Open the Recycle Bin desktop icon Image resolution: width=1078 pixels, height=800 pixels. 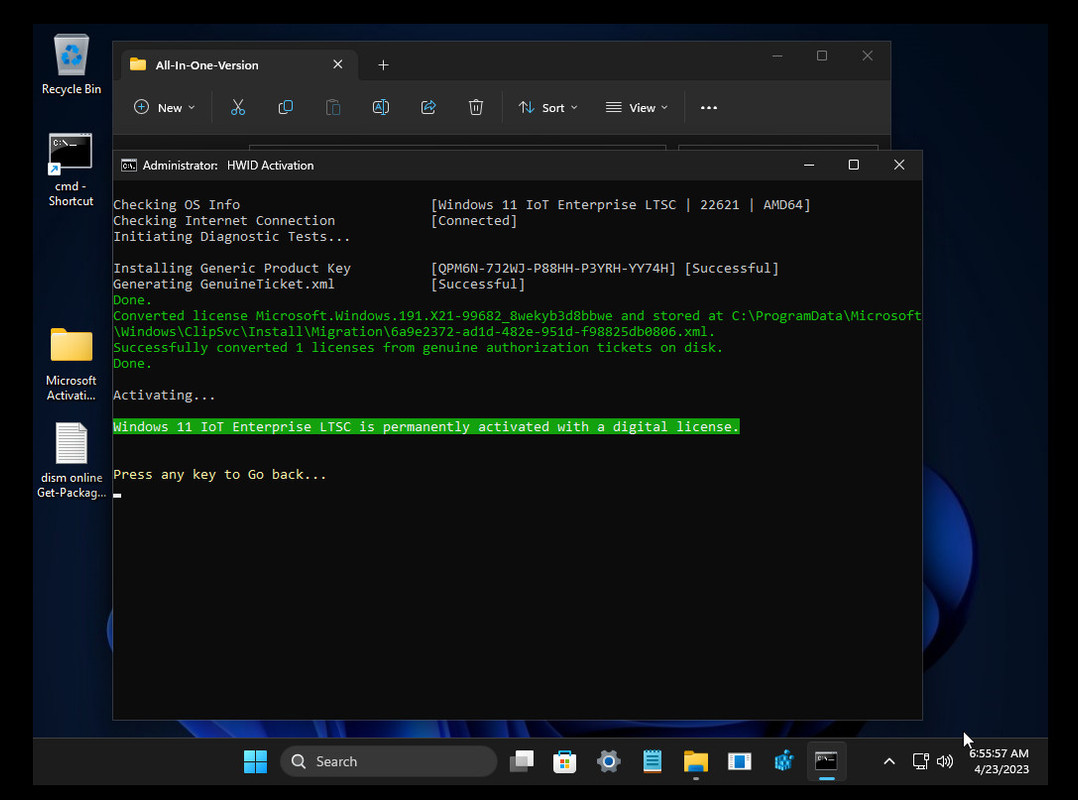click(x=71, y=65)
